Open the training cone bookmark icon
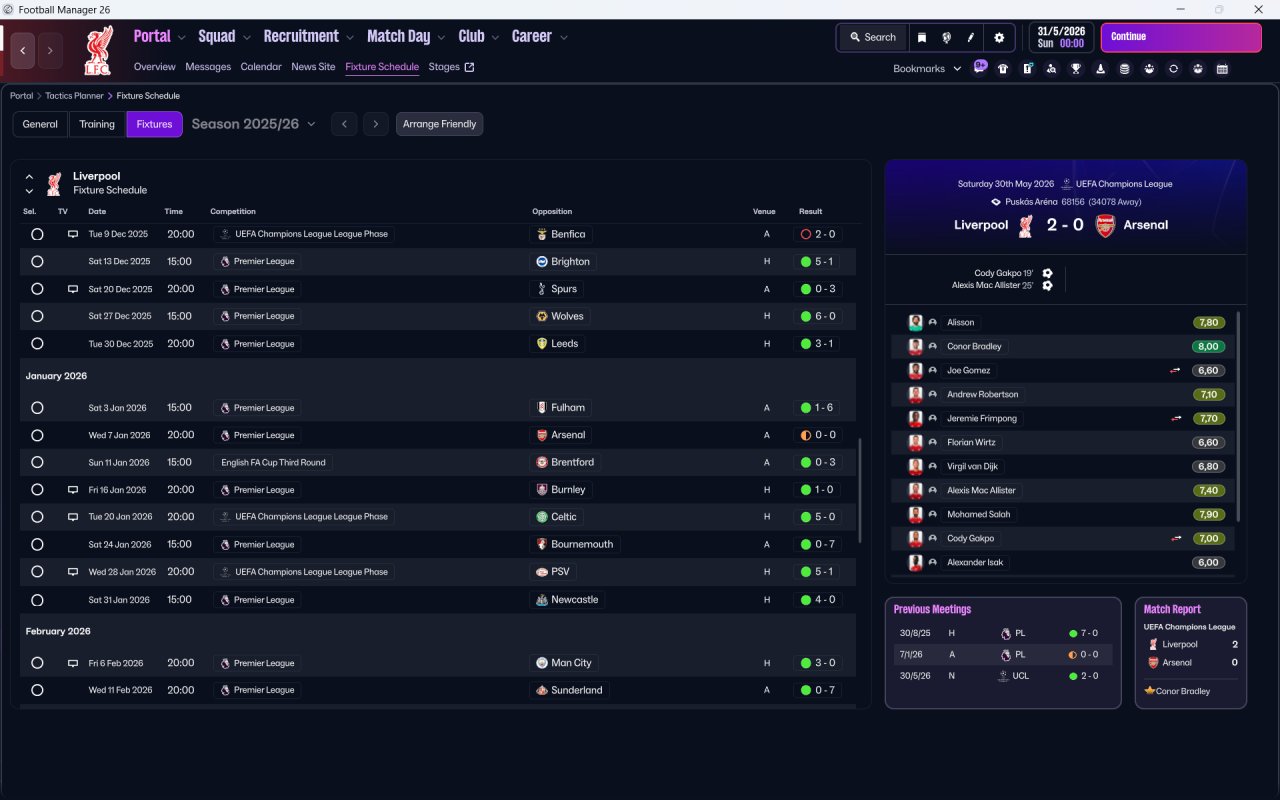Image resolution: width=1280 pixels, height=800 pixels. [1100, 69]
